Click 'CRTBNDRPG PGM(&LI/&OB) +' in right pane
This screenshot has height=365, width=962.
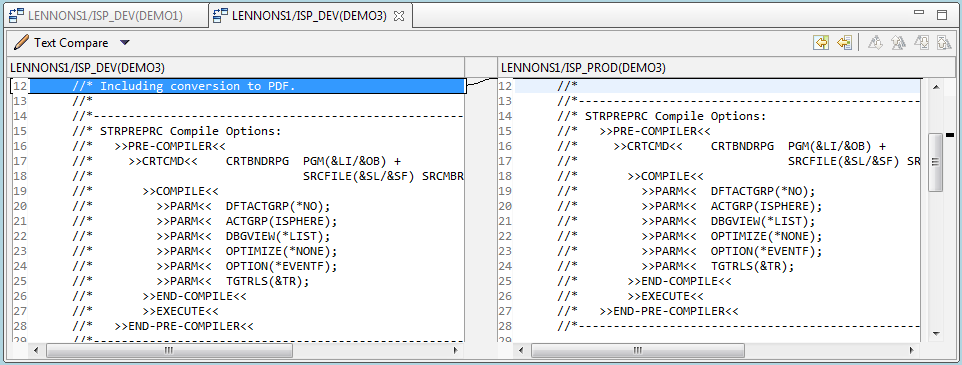pos(798,146)
